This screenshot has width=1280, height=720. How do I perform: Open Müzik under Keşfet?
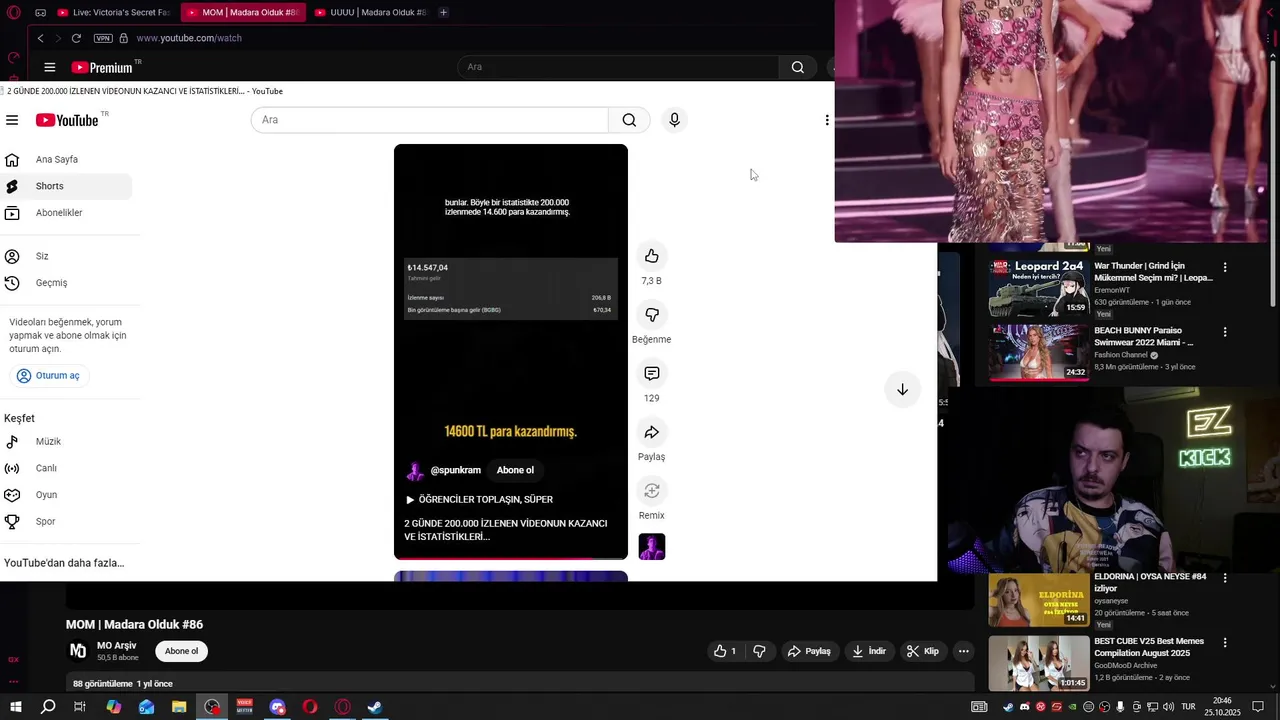coord(66,441)
